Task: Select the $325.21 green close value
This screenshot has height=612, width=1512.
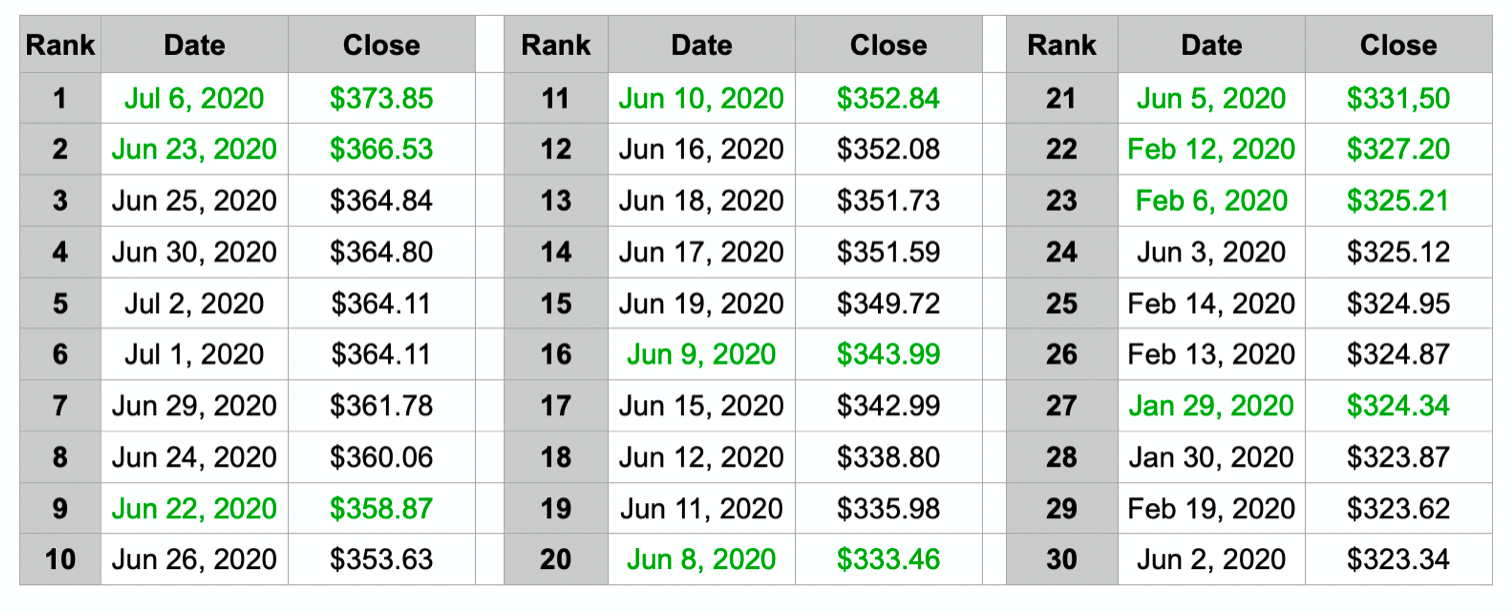Action: click(x=1398, y=200)
